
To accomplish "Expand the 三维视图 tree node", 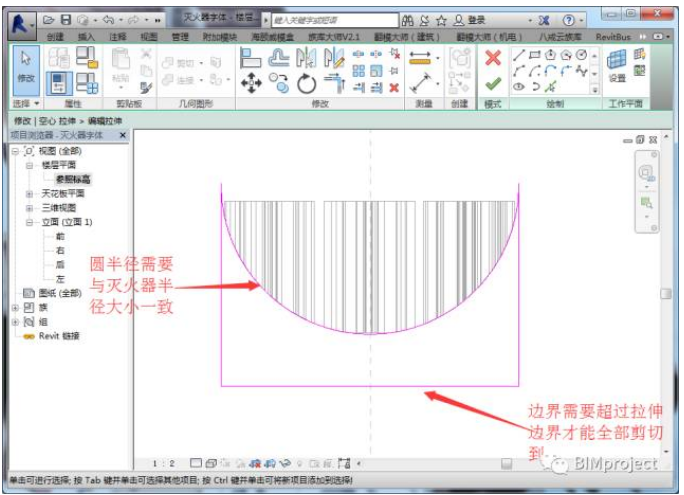I will (30, 208).
